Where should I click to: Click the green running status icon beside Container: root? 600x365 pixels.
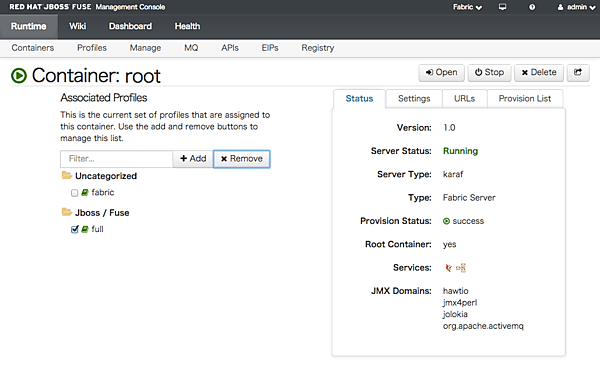[19, 75]
